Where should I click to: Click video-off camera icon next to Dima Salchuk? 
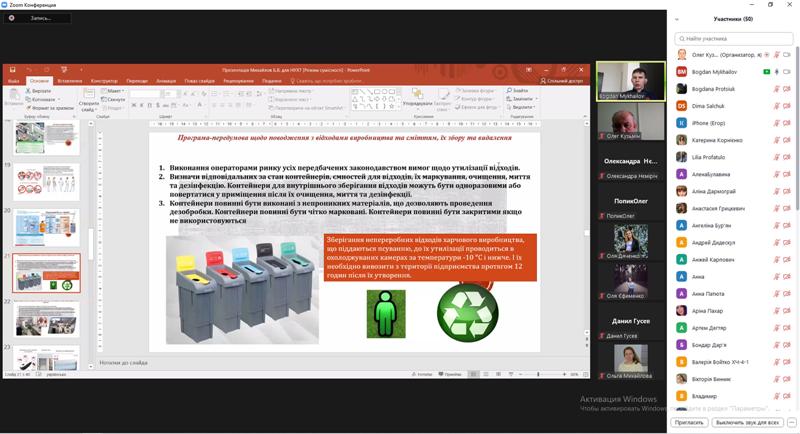[787, 106]
